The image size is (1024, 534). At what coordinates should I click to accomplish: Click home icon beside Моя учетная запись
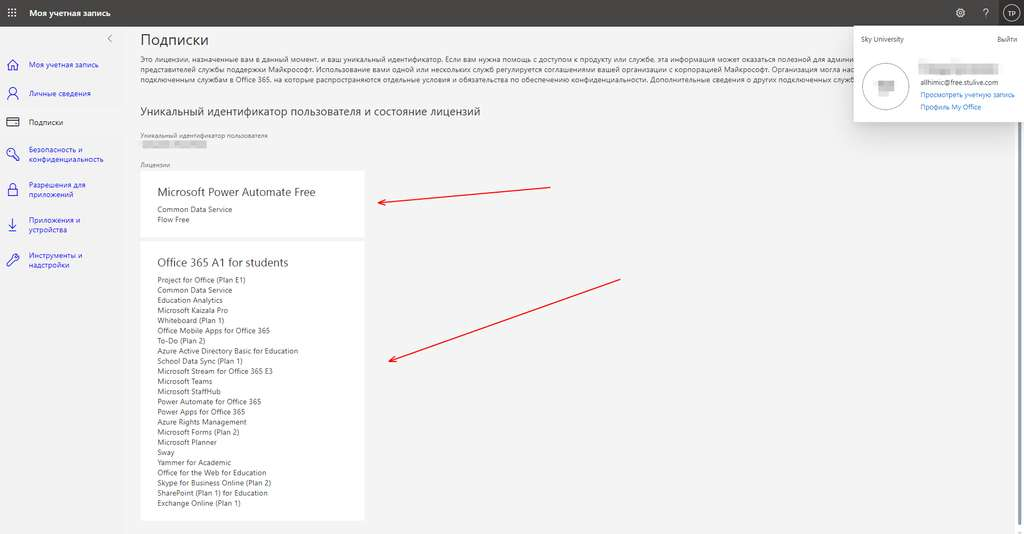12,65
